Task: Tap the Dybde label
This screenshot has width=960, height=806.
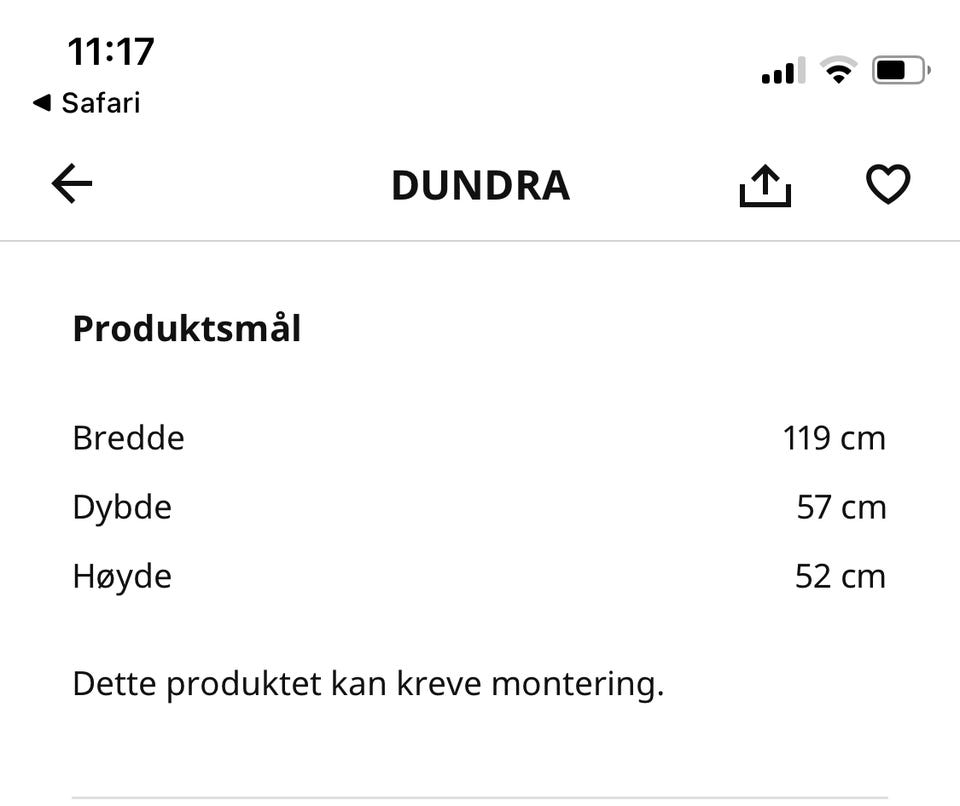Action: pyautogui.click(x=122, y=507)
